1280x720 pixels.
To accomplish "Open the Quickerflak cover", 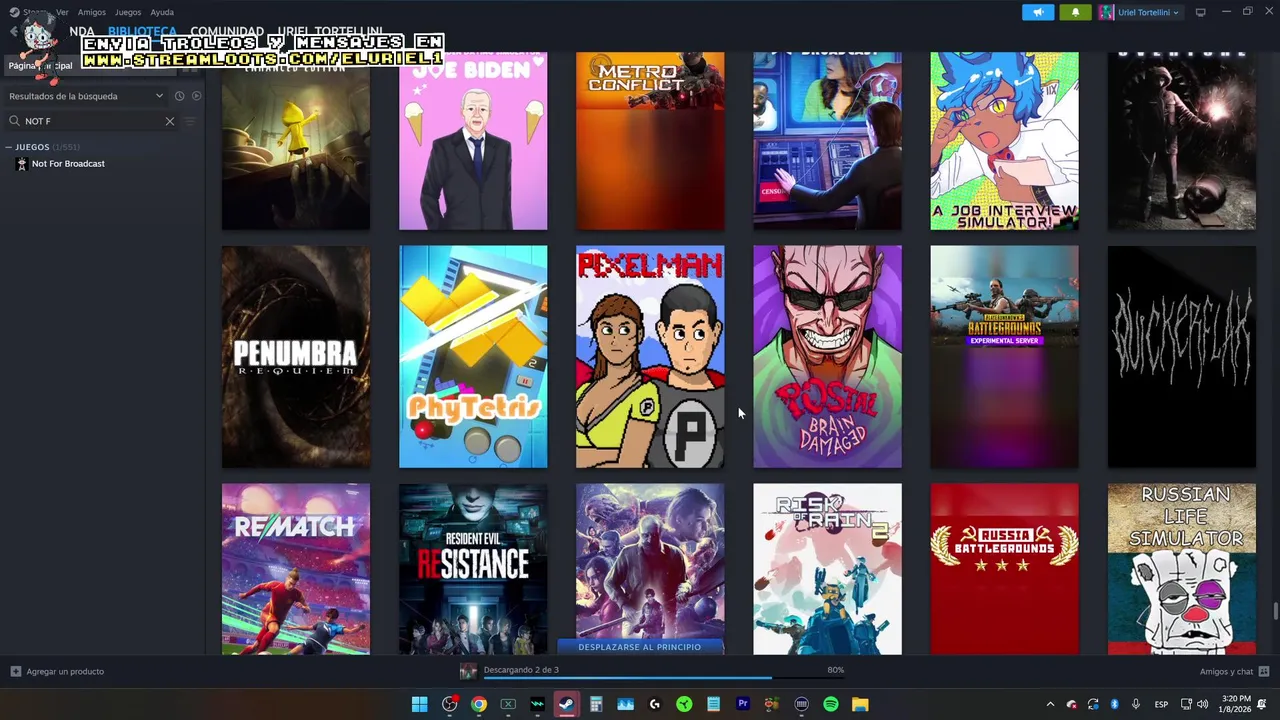I will pos(1181,357).
